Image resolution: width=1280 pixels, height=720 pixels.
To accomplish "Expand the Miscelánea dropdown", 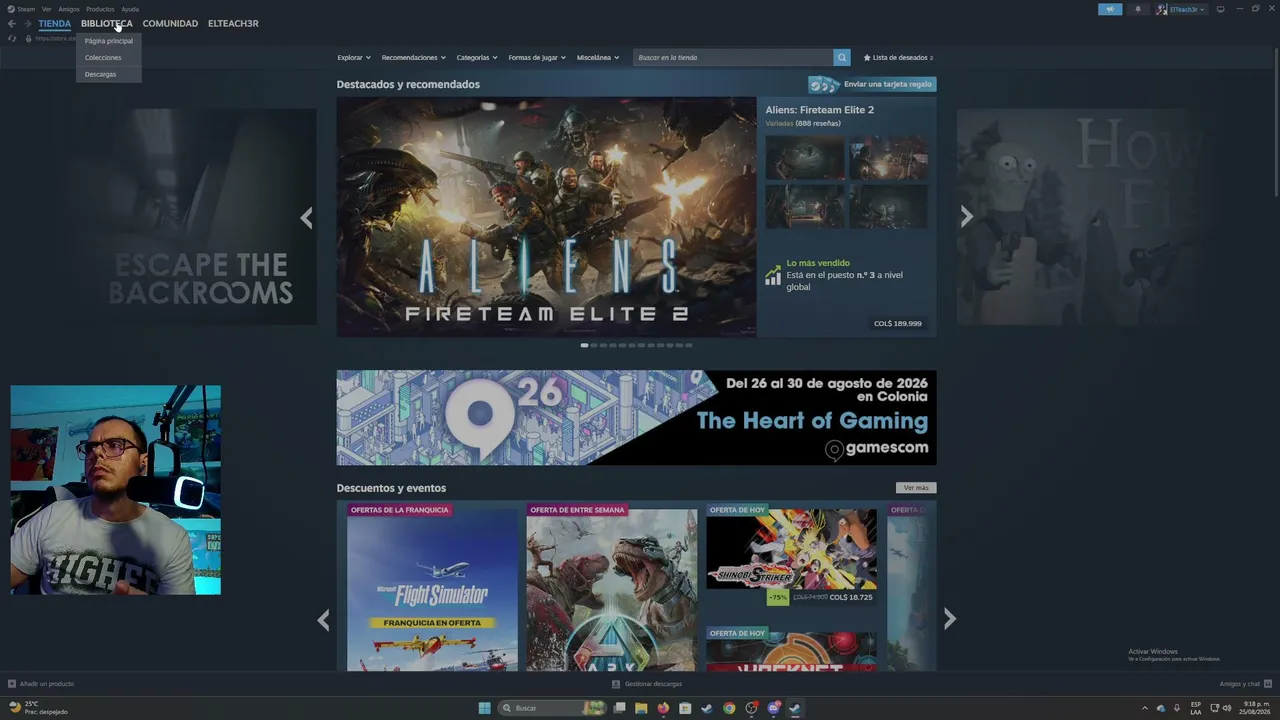I will [x=598, y=57].
